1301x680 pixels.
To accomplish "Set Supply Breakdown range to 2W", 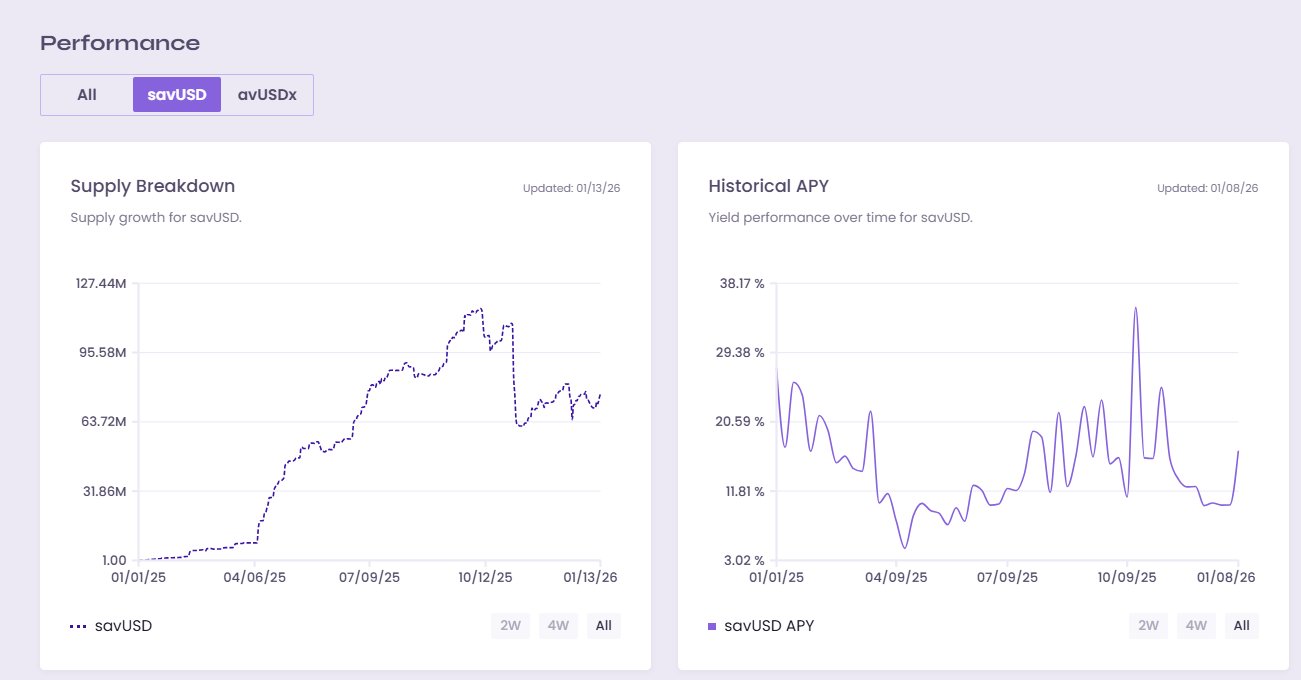I will point(510,626).
